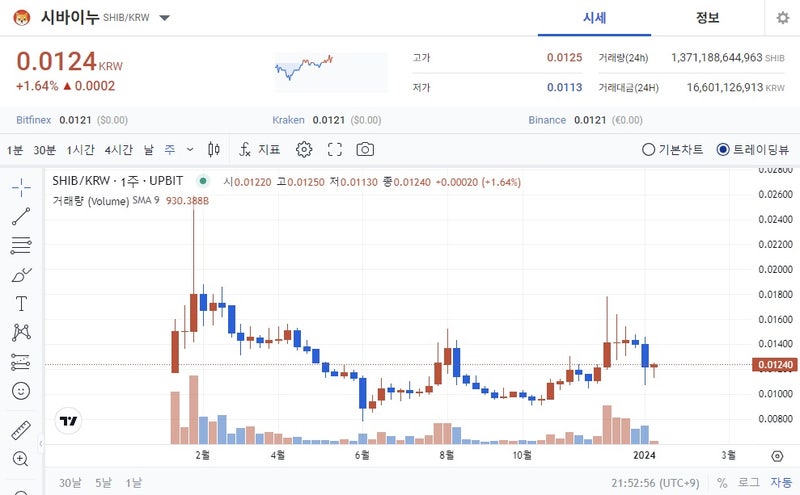
Task: Click the 21:52:56 (UTC+9) timezone
Action: point(655,483)
